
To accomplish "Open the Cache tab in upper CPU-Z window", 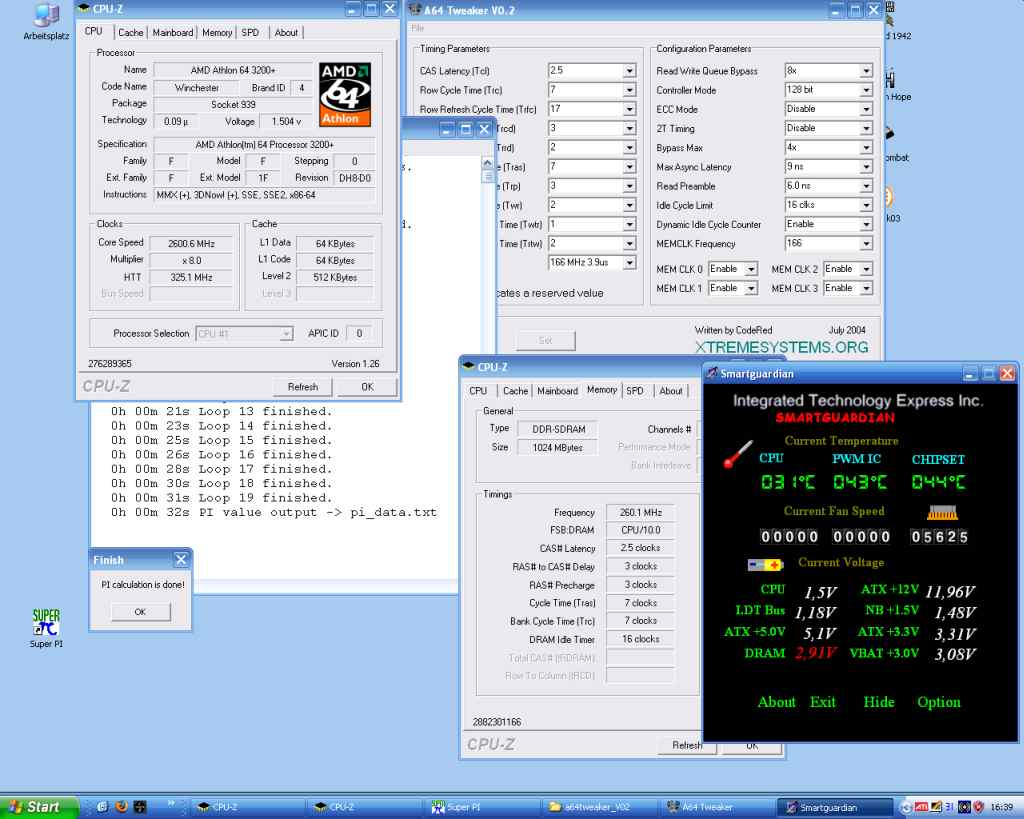I will click(131, 33).
